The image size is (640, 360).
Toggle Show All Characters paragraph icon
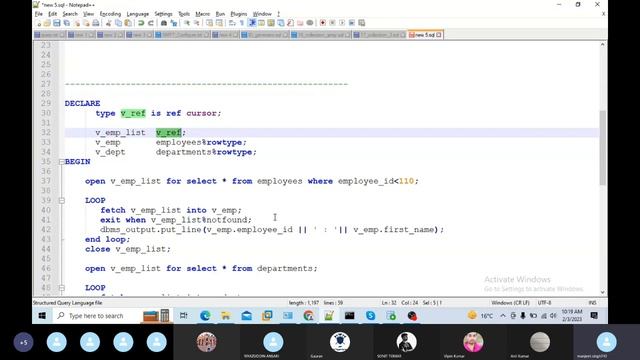click(x=242, y=23)
